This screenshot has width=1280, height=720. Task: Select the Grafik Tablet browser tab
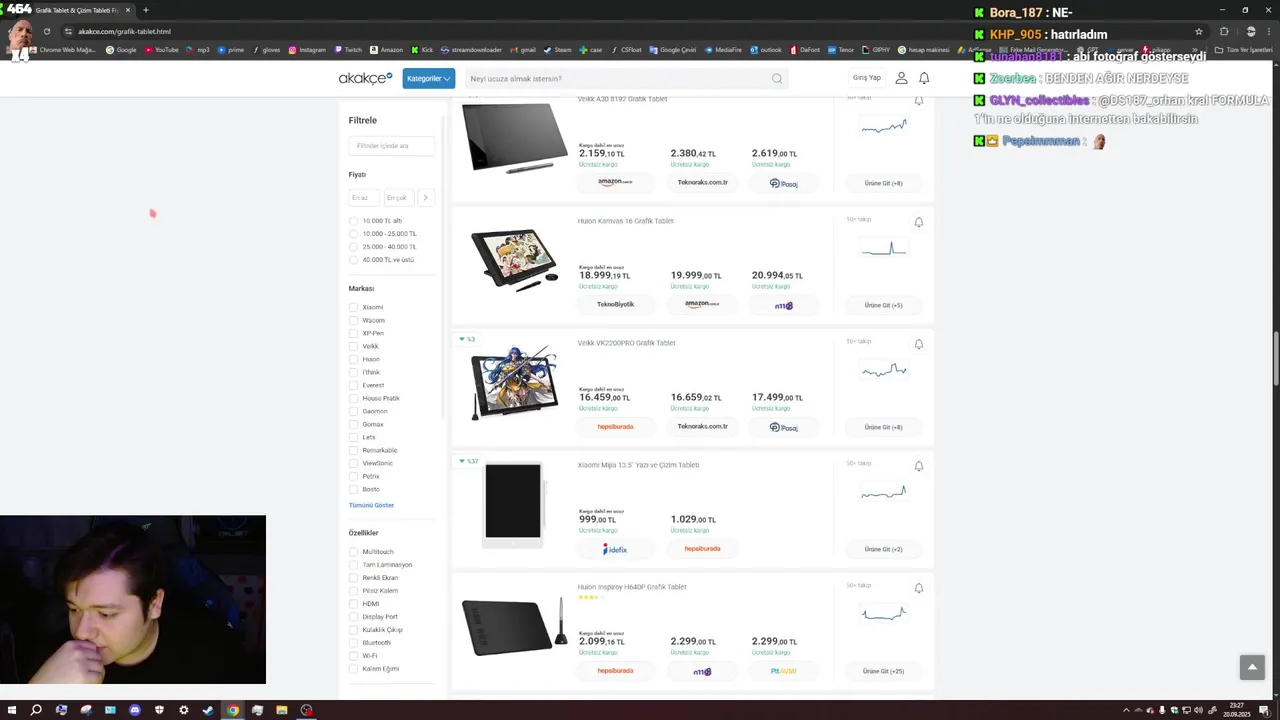coord(78,10)
